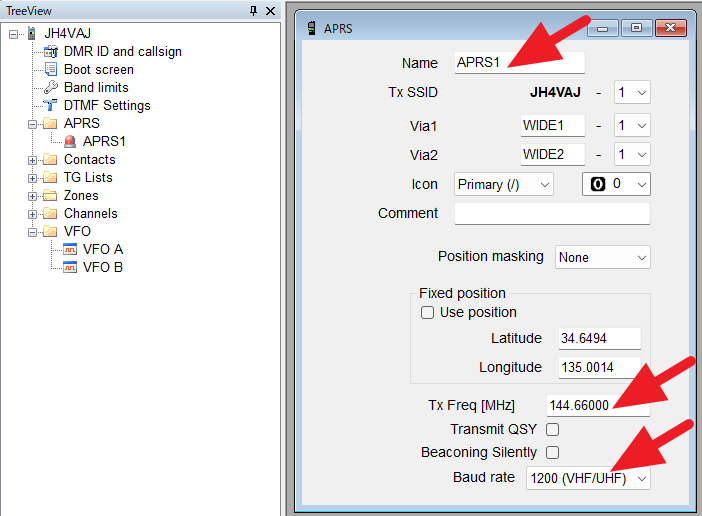
Task: Click the DTMF Settings icon
Action: point(51,105)
